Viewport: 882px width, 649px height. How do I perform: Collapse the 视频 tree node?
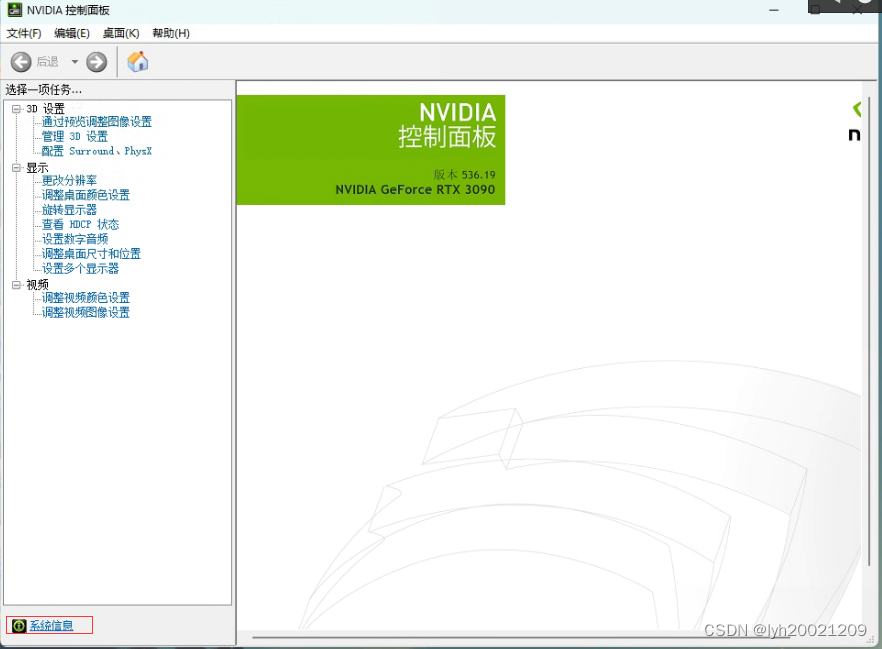(x=17, y=285)
